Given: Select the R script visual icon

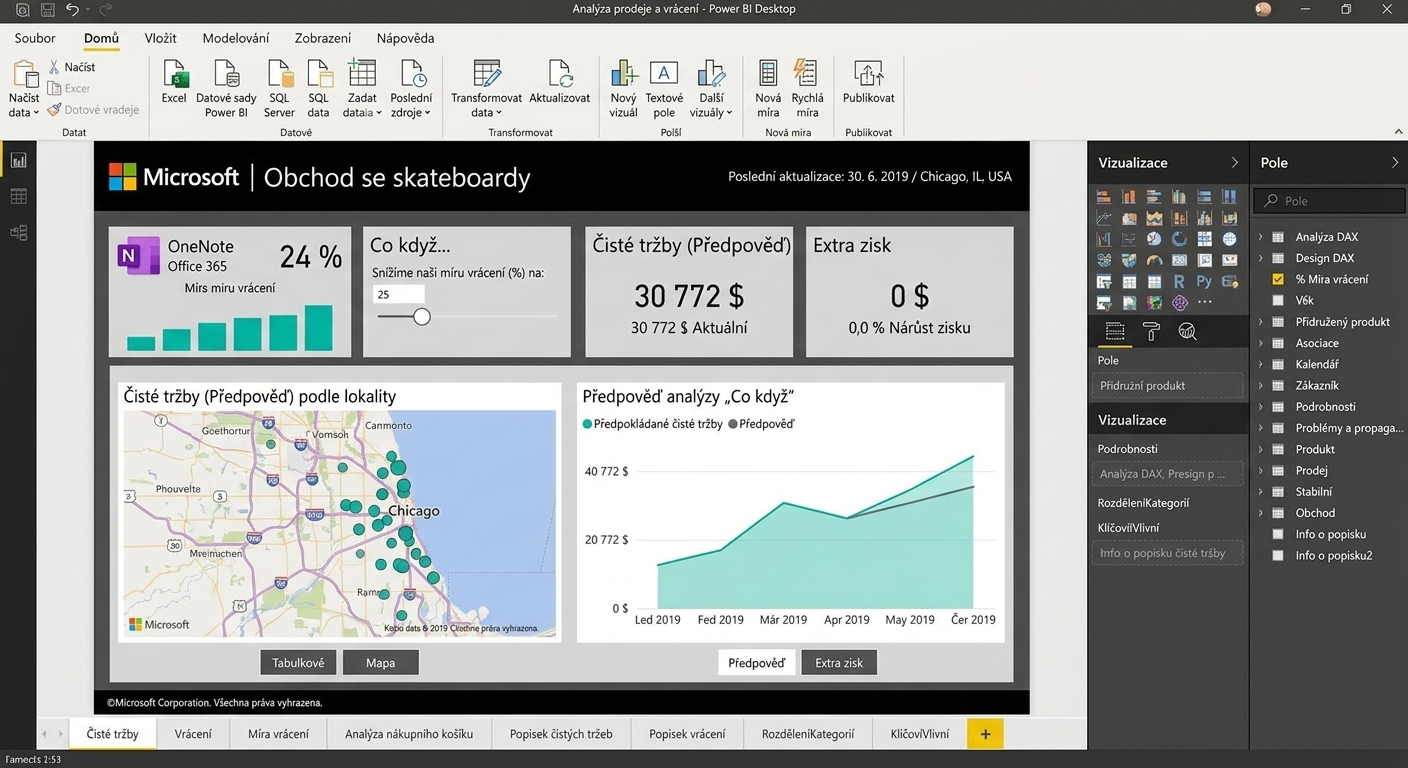Looking at the screenshot, I should coord(1179,281).
